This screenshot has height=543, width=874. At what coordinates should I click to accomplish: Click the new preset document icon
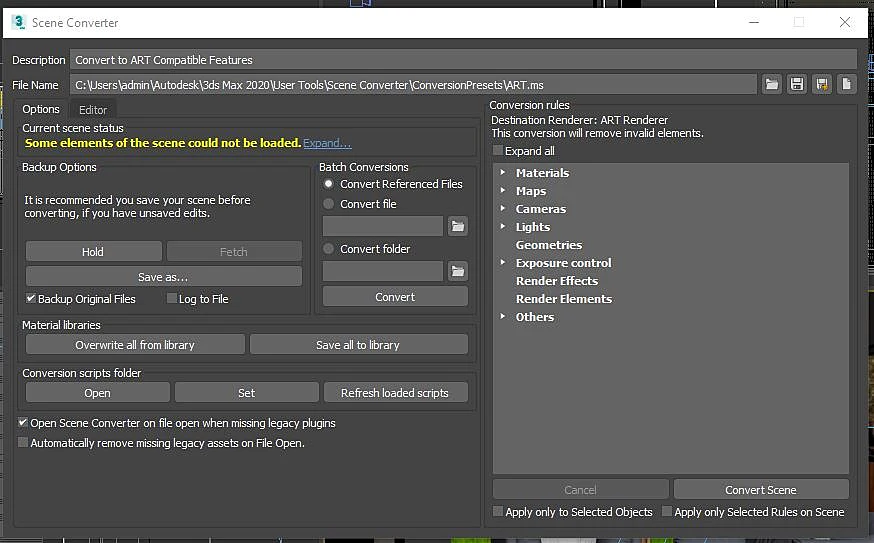click(846, 84)
